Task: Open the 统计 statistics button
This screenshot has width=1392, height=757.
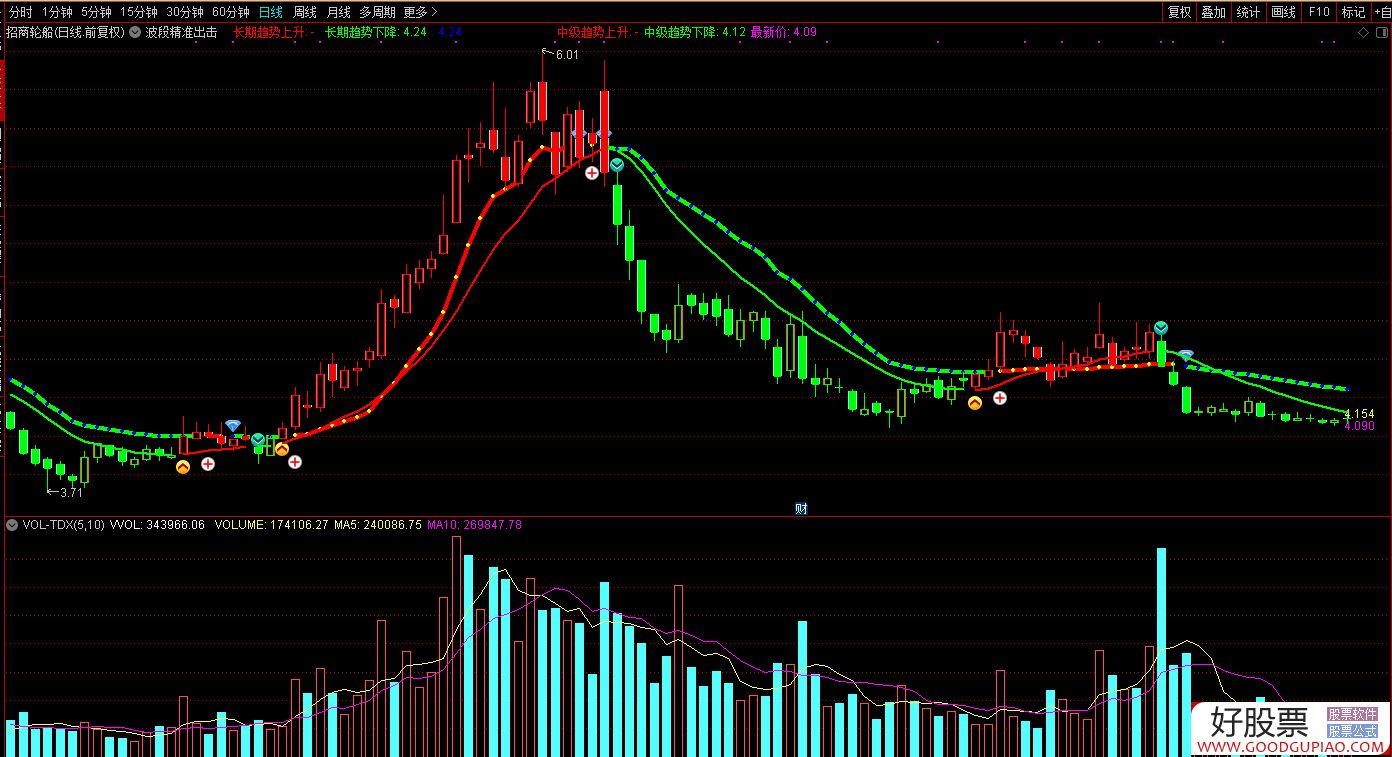Action: (1248, 12)
